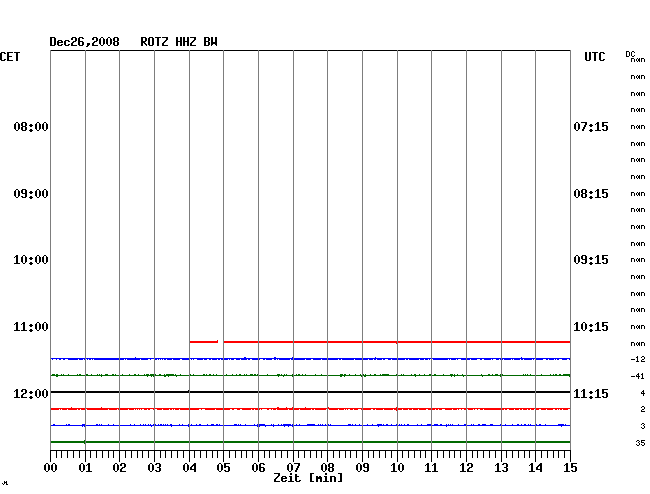Click the date label Dec26,2008
Viewport: 650px width, 494px height.
(84, 42)
